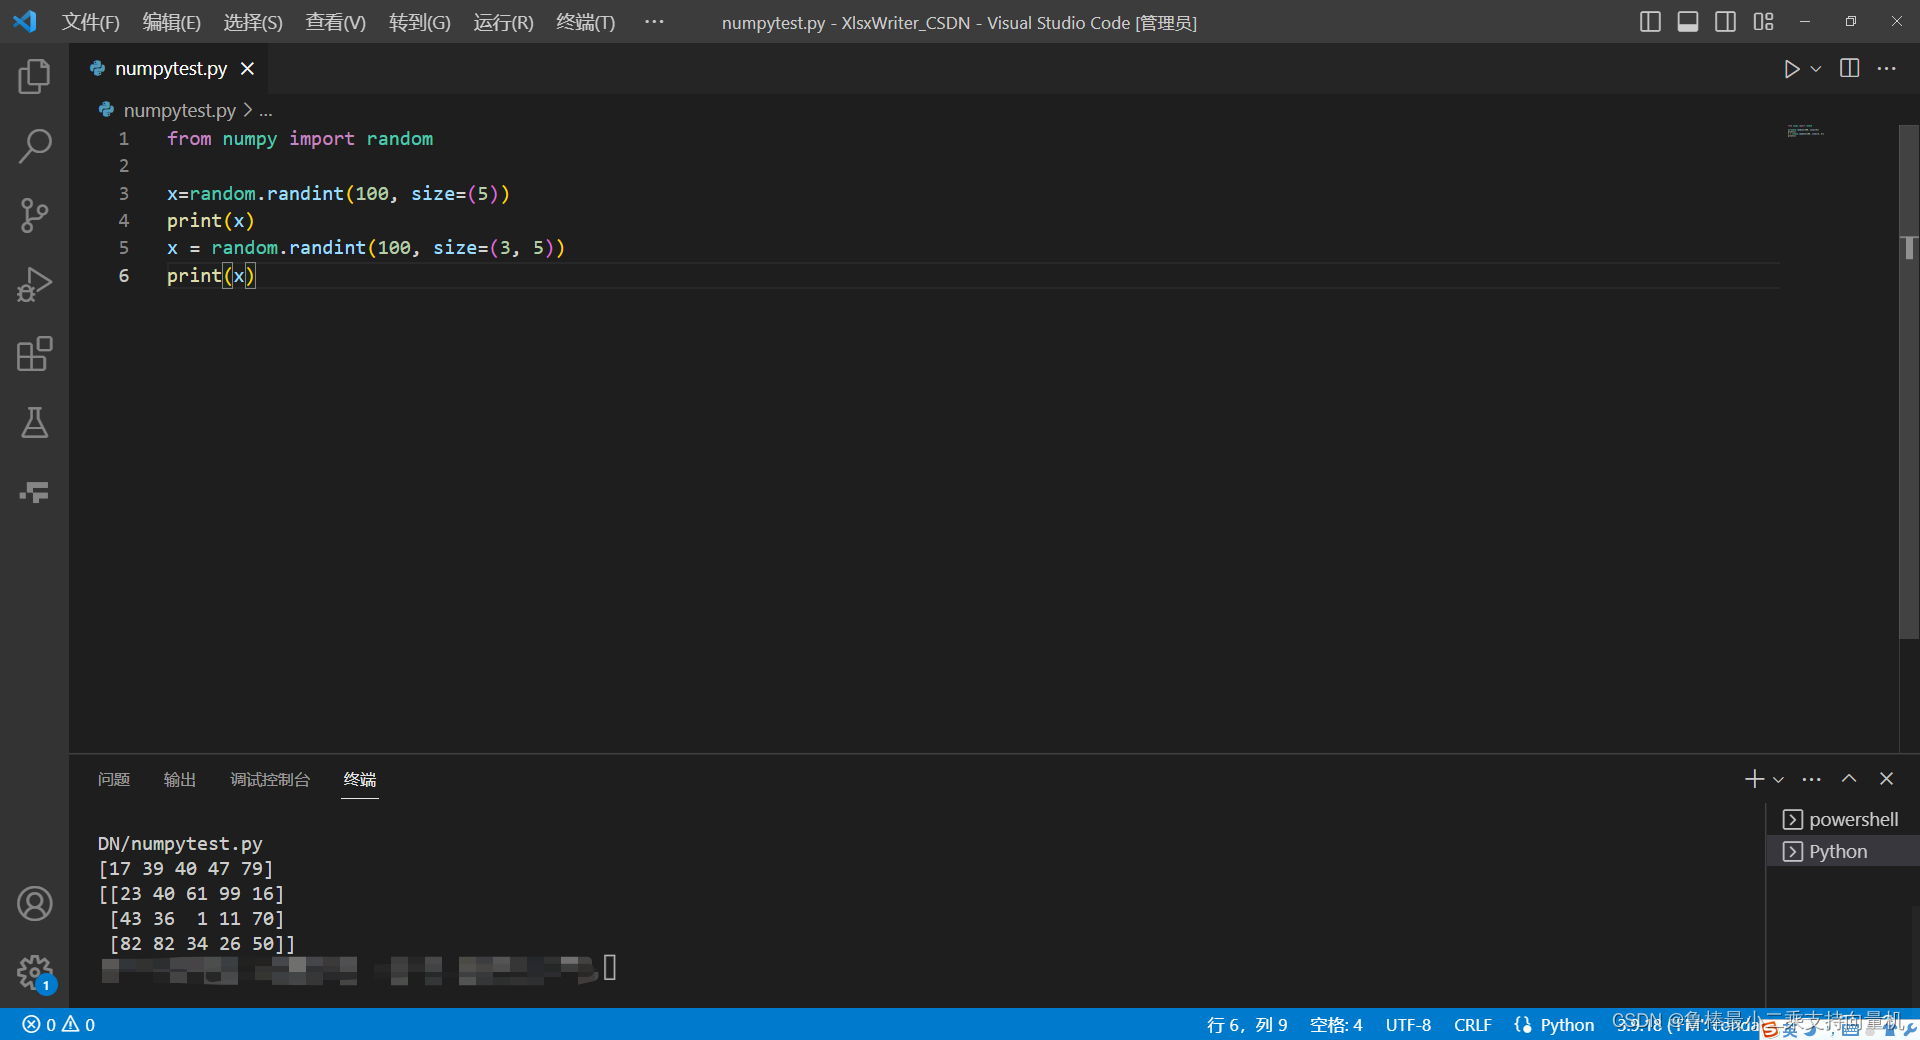Open the 终端(T) menu

click(x=586, y=22)
